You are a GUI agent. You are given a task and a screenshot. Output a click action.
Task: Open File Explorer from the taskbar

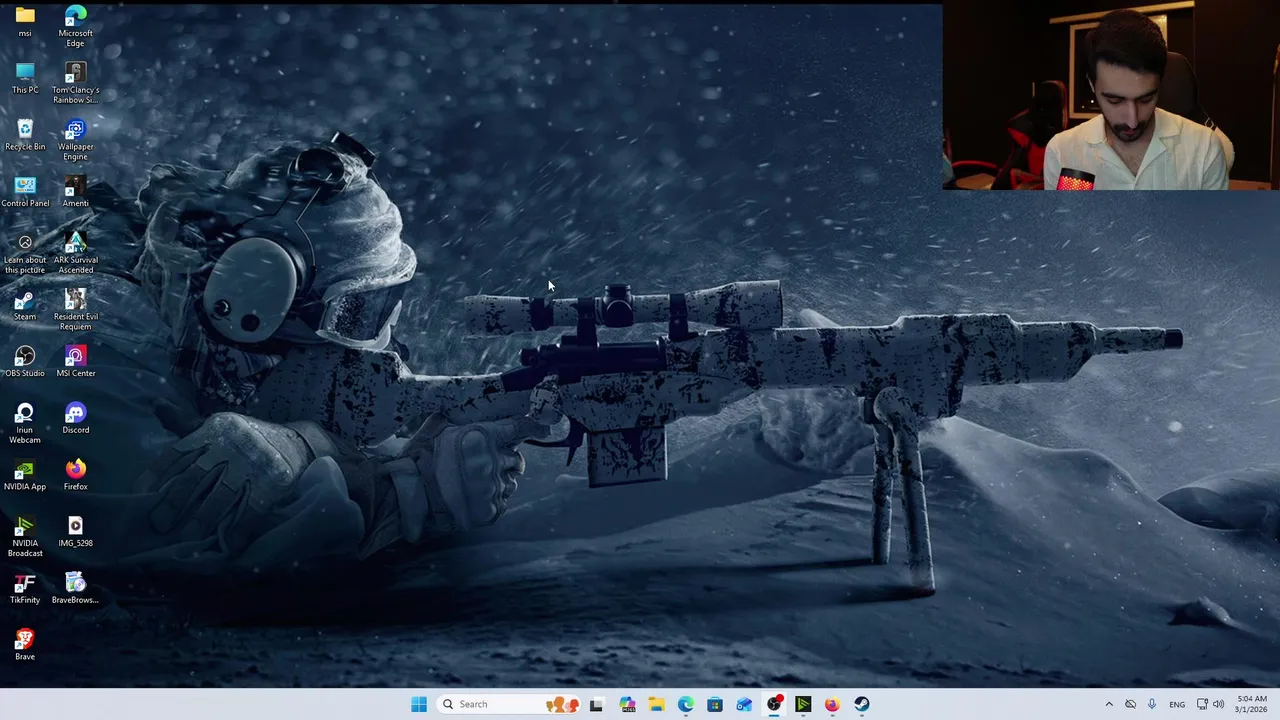656,704
